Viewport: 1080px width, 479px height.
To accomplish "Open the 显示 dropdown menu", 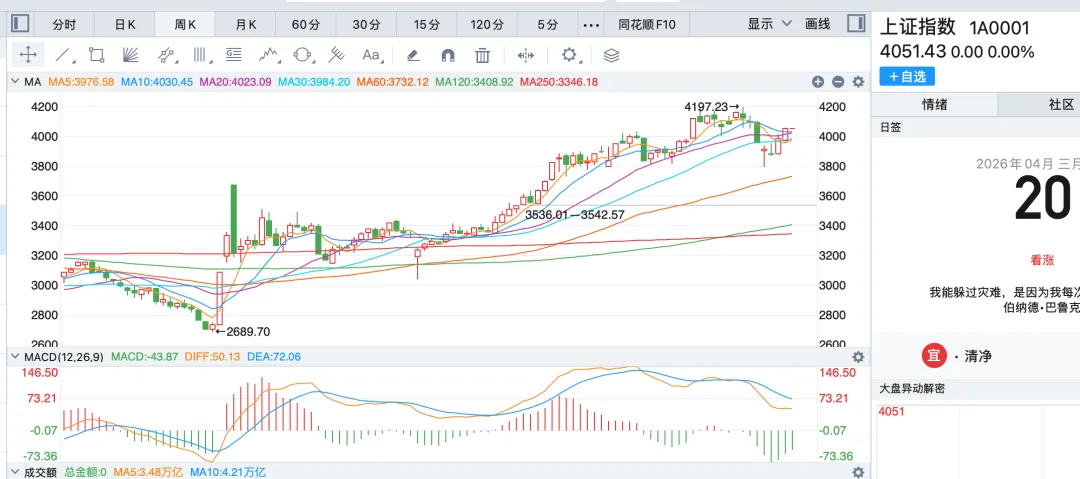I will pos(769,23).
